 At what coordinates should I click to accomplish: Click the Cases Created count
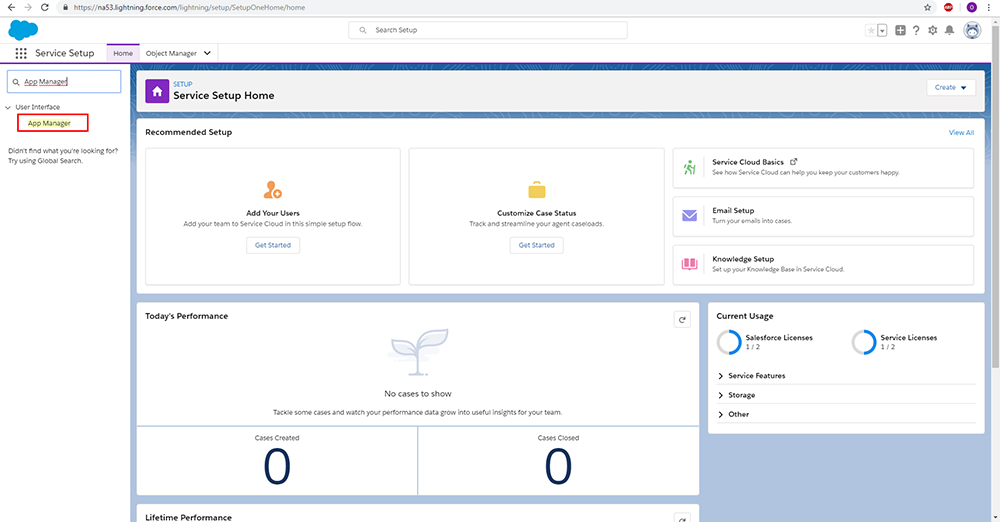pos(277,466)
